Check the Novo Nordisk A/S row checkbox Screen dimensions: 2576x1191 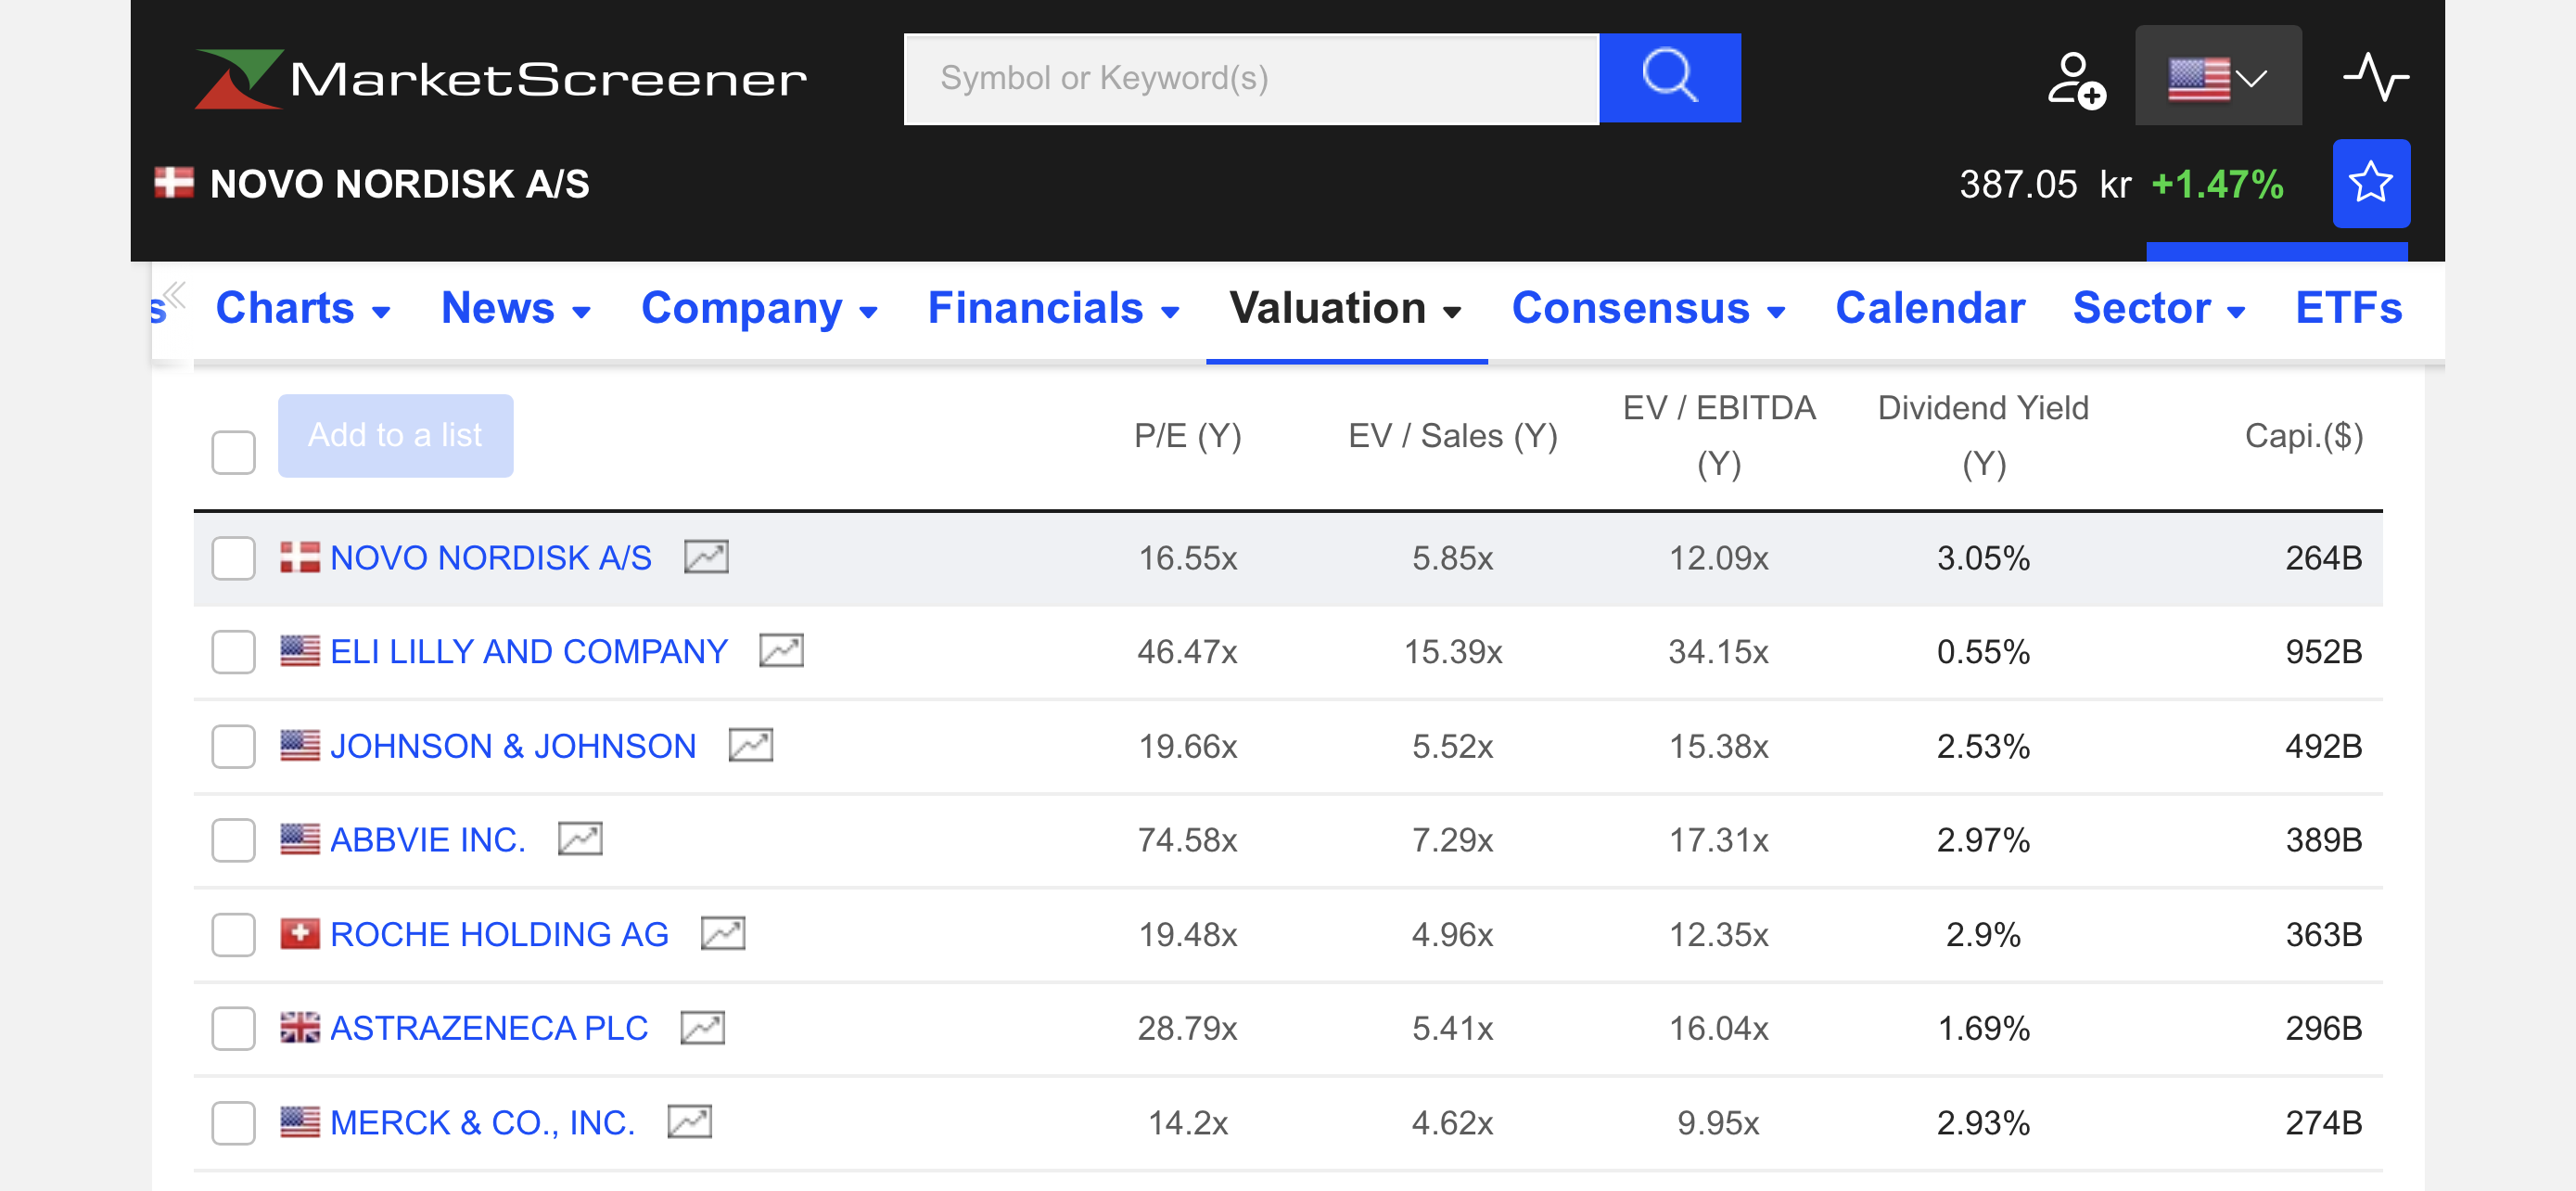(x=233, y=558)
